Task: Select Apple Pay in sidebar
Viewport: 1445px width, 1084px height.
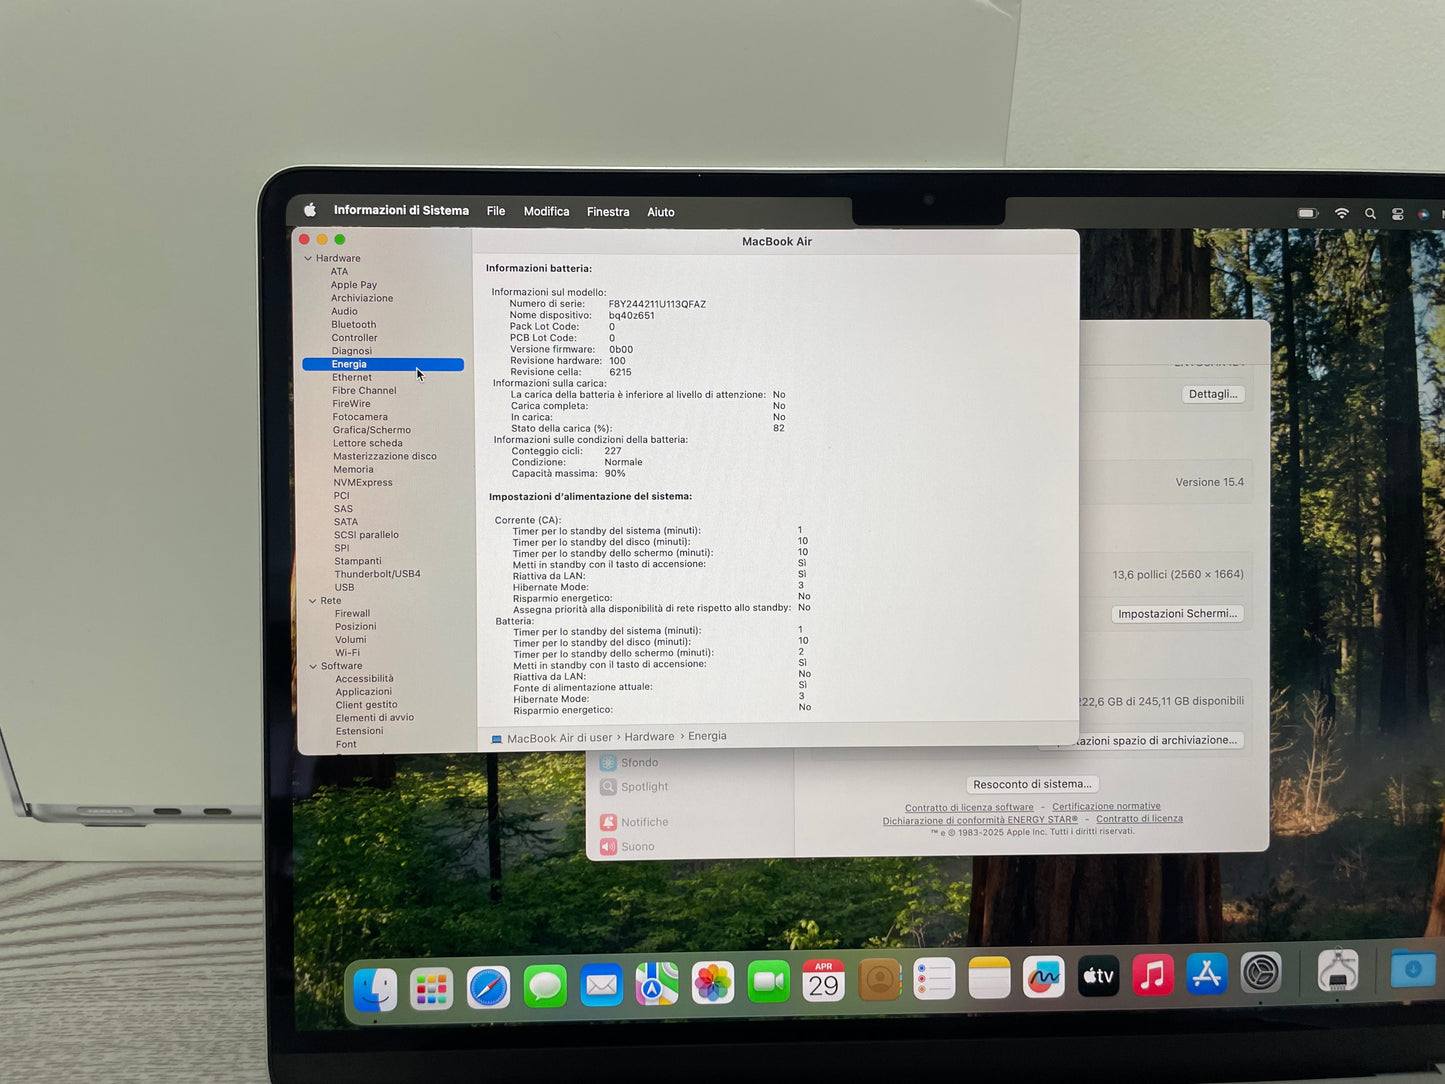Action: [x=354, y=285]
